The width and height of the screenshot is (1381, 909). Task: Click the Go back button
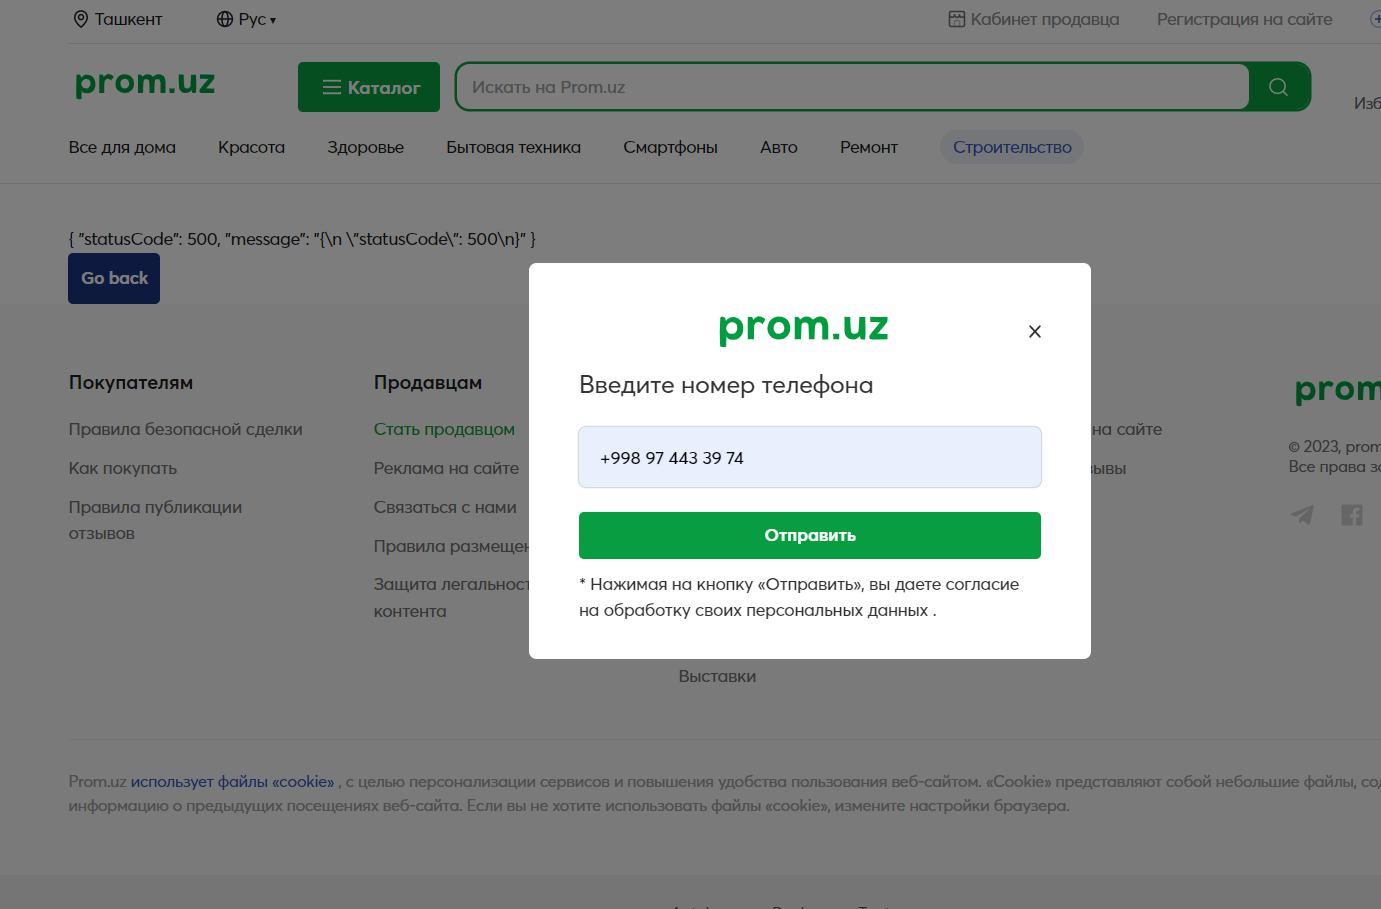tap(114, 278)
